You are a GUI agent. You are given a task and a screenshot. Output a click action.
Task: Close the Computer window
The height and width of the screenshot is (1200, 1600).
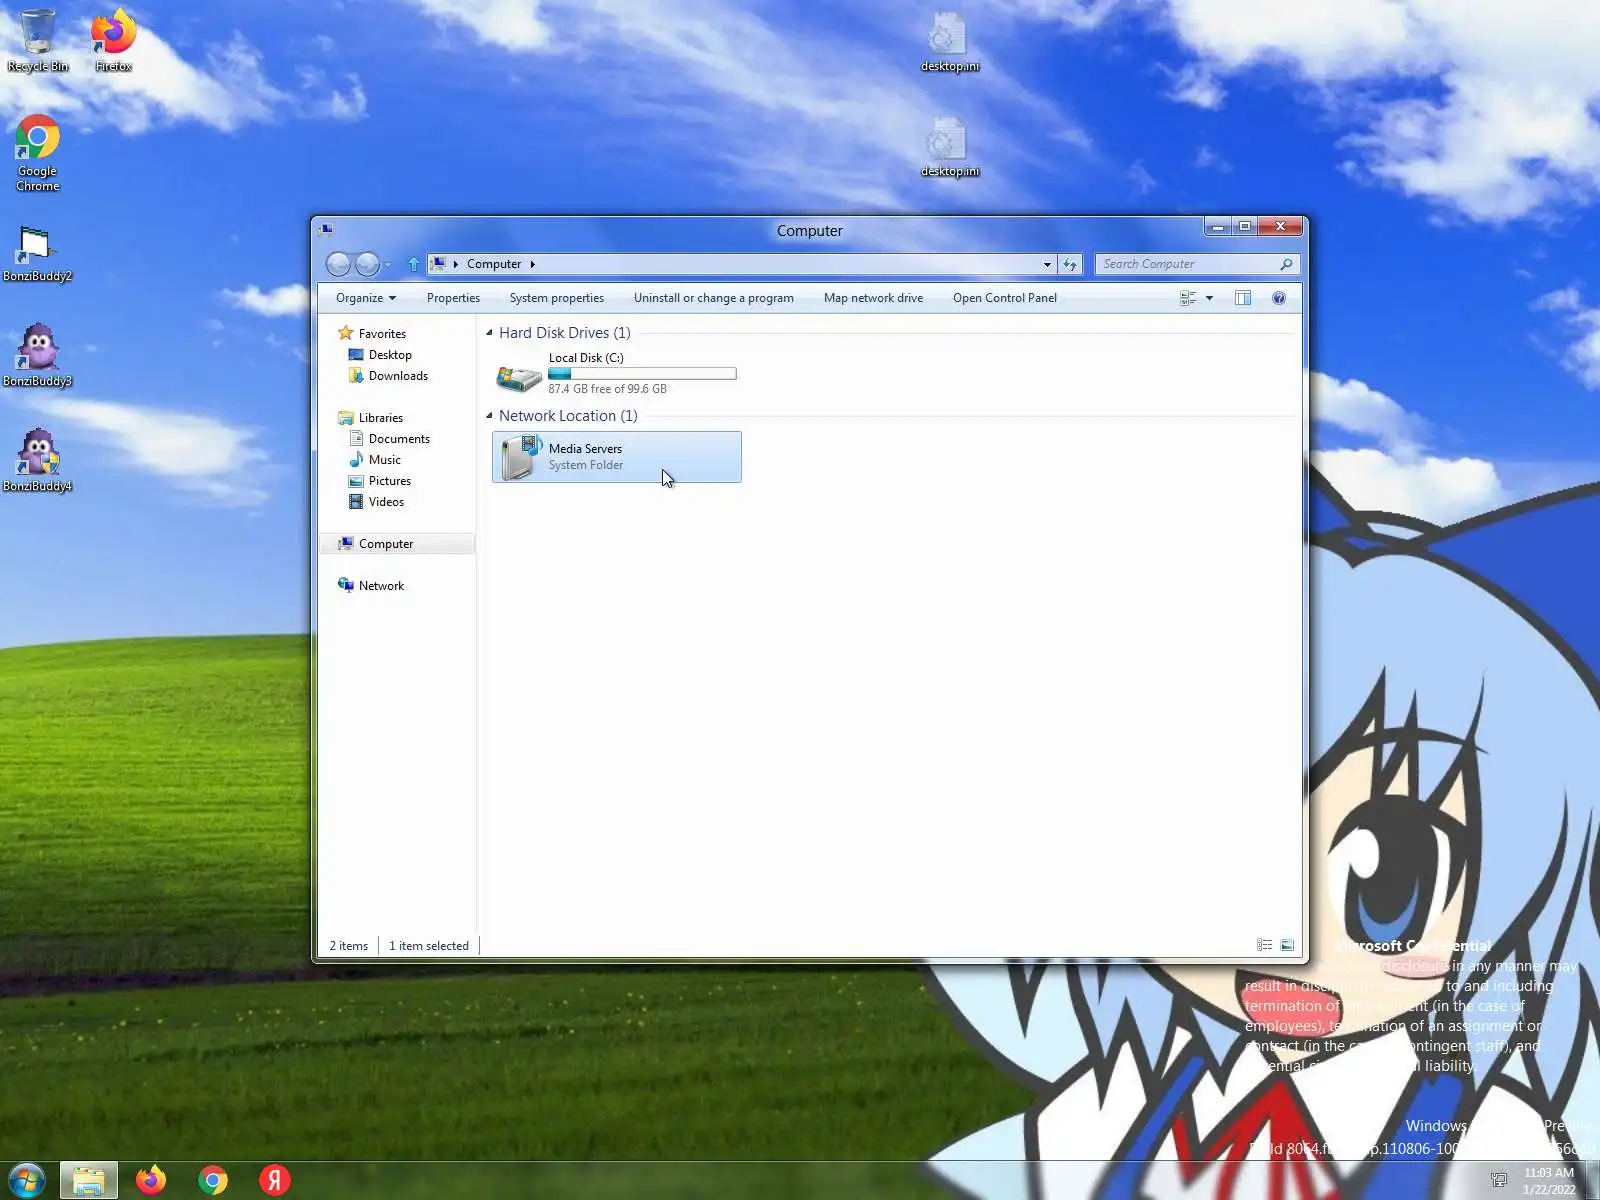(1280, 227)
